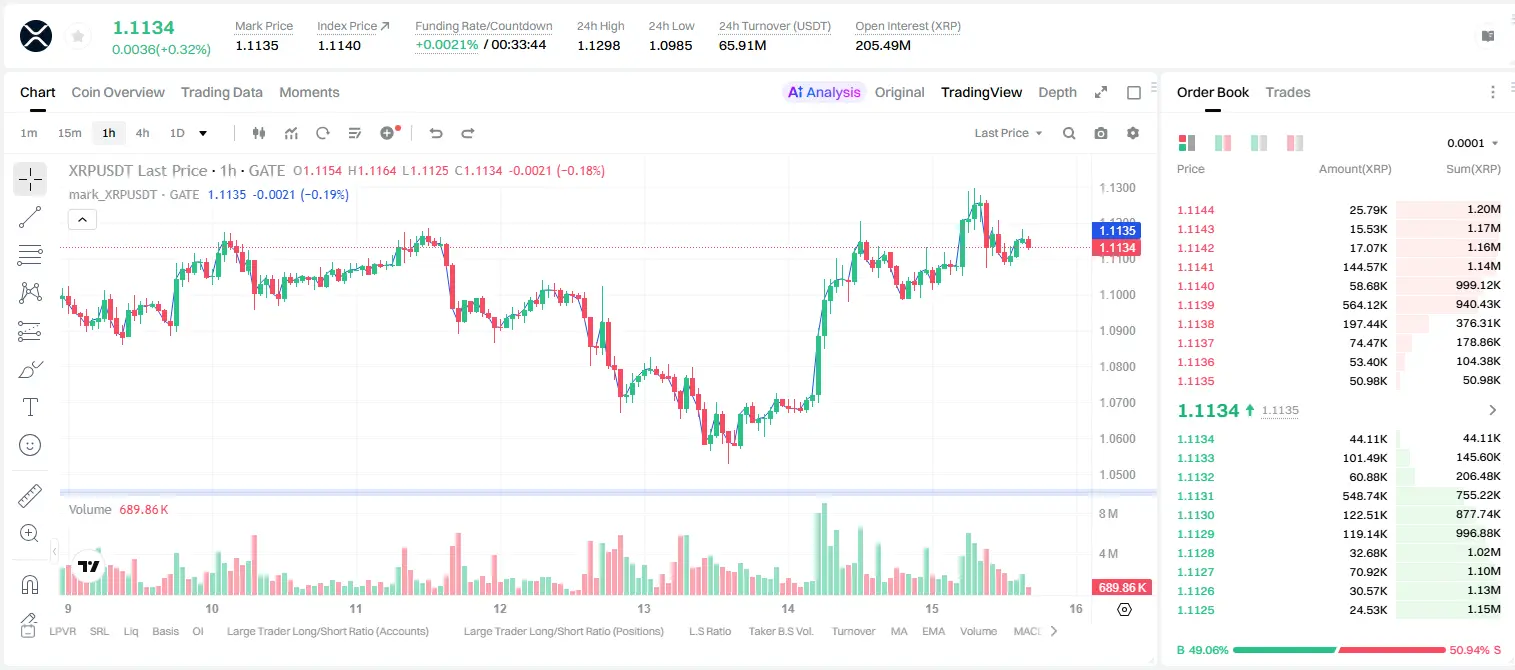Search symbol with magnifier icon
Viewport: 1515px width, 670px height.
[x=1069, y=133]
